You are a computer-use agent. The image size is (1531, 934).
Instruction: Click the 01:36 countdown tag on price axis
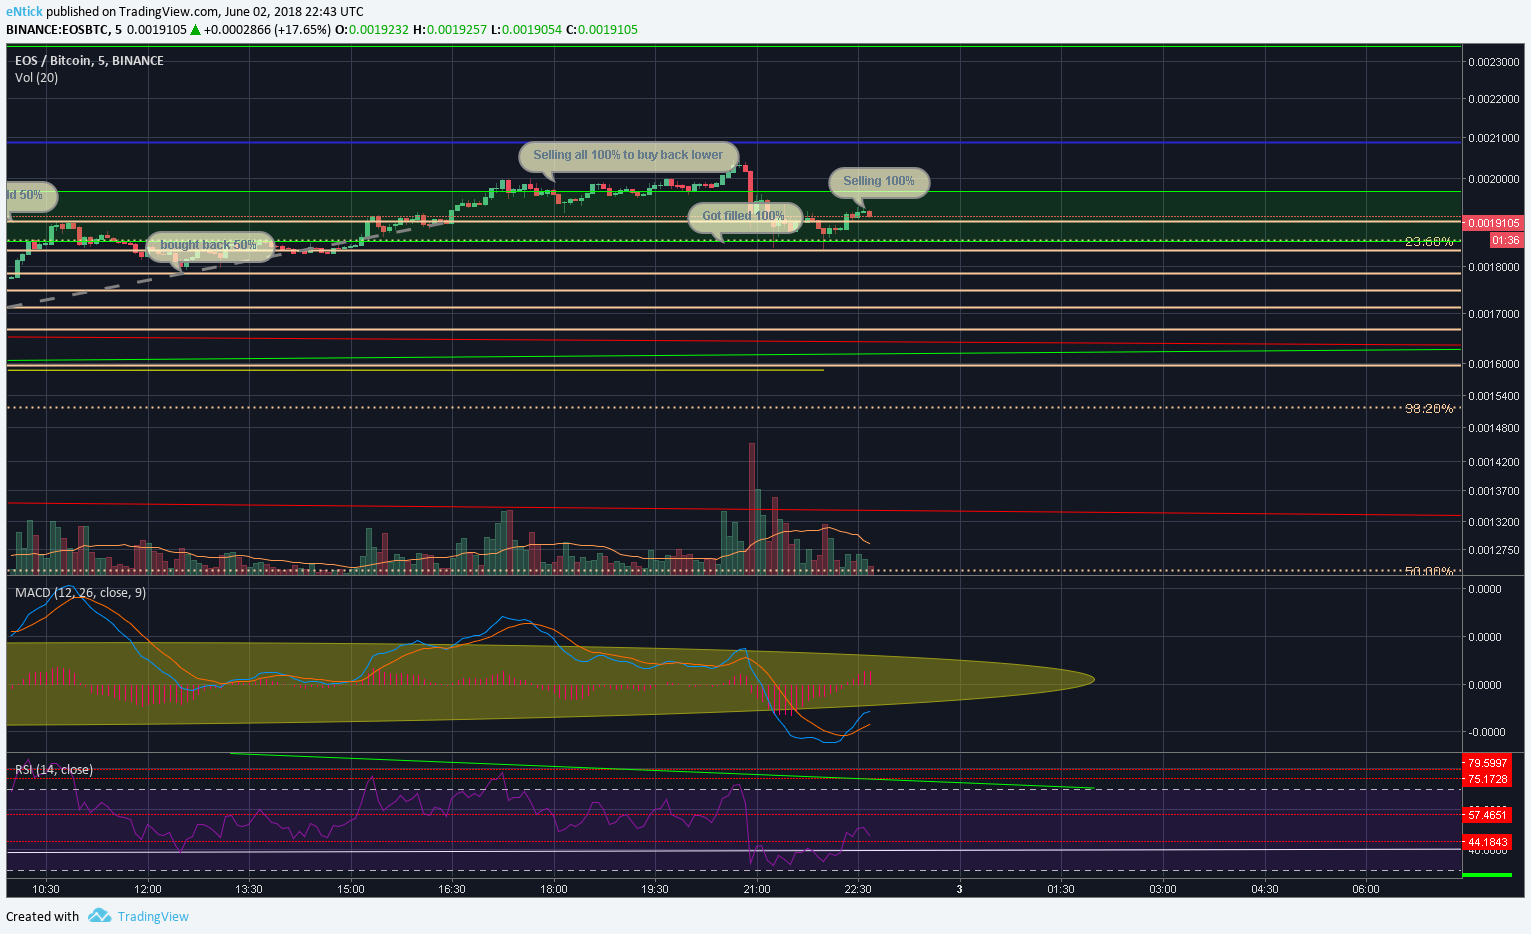click(1506, 240)
